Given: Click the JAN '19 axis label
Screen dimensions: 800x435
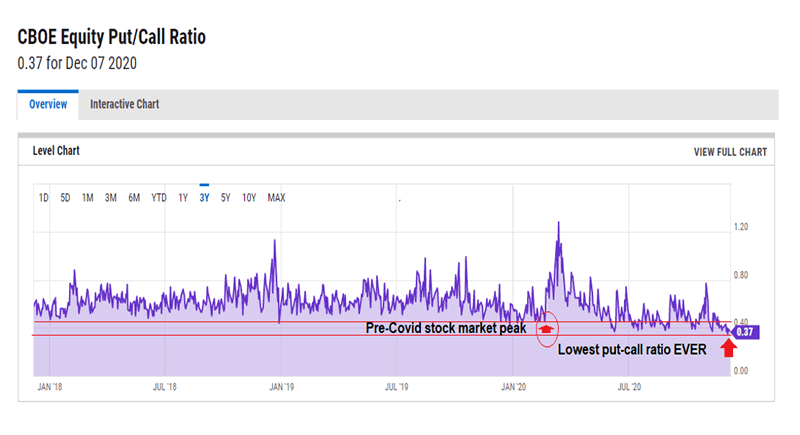Looking at the screenshot, I should [x=283, y=384].
